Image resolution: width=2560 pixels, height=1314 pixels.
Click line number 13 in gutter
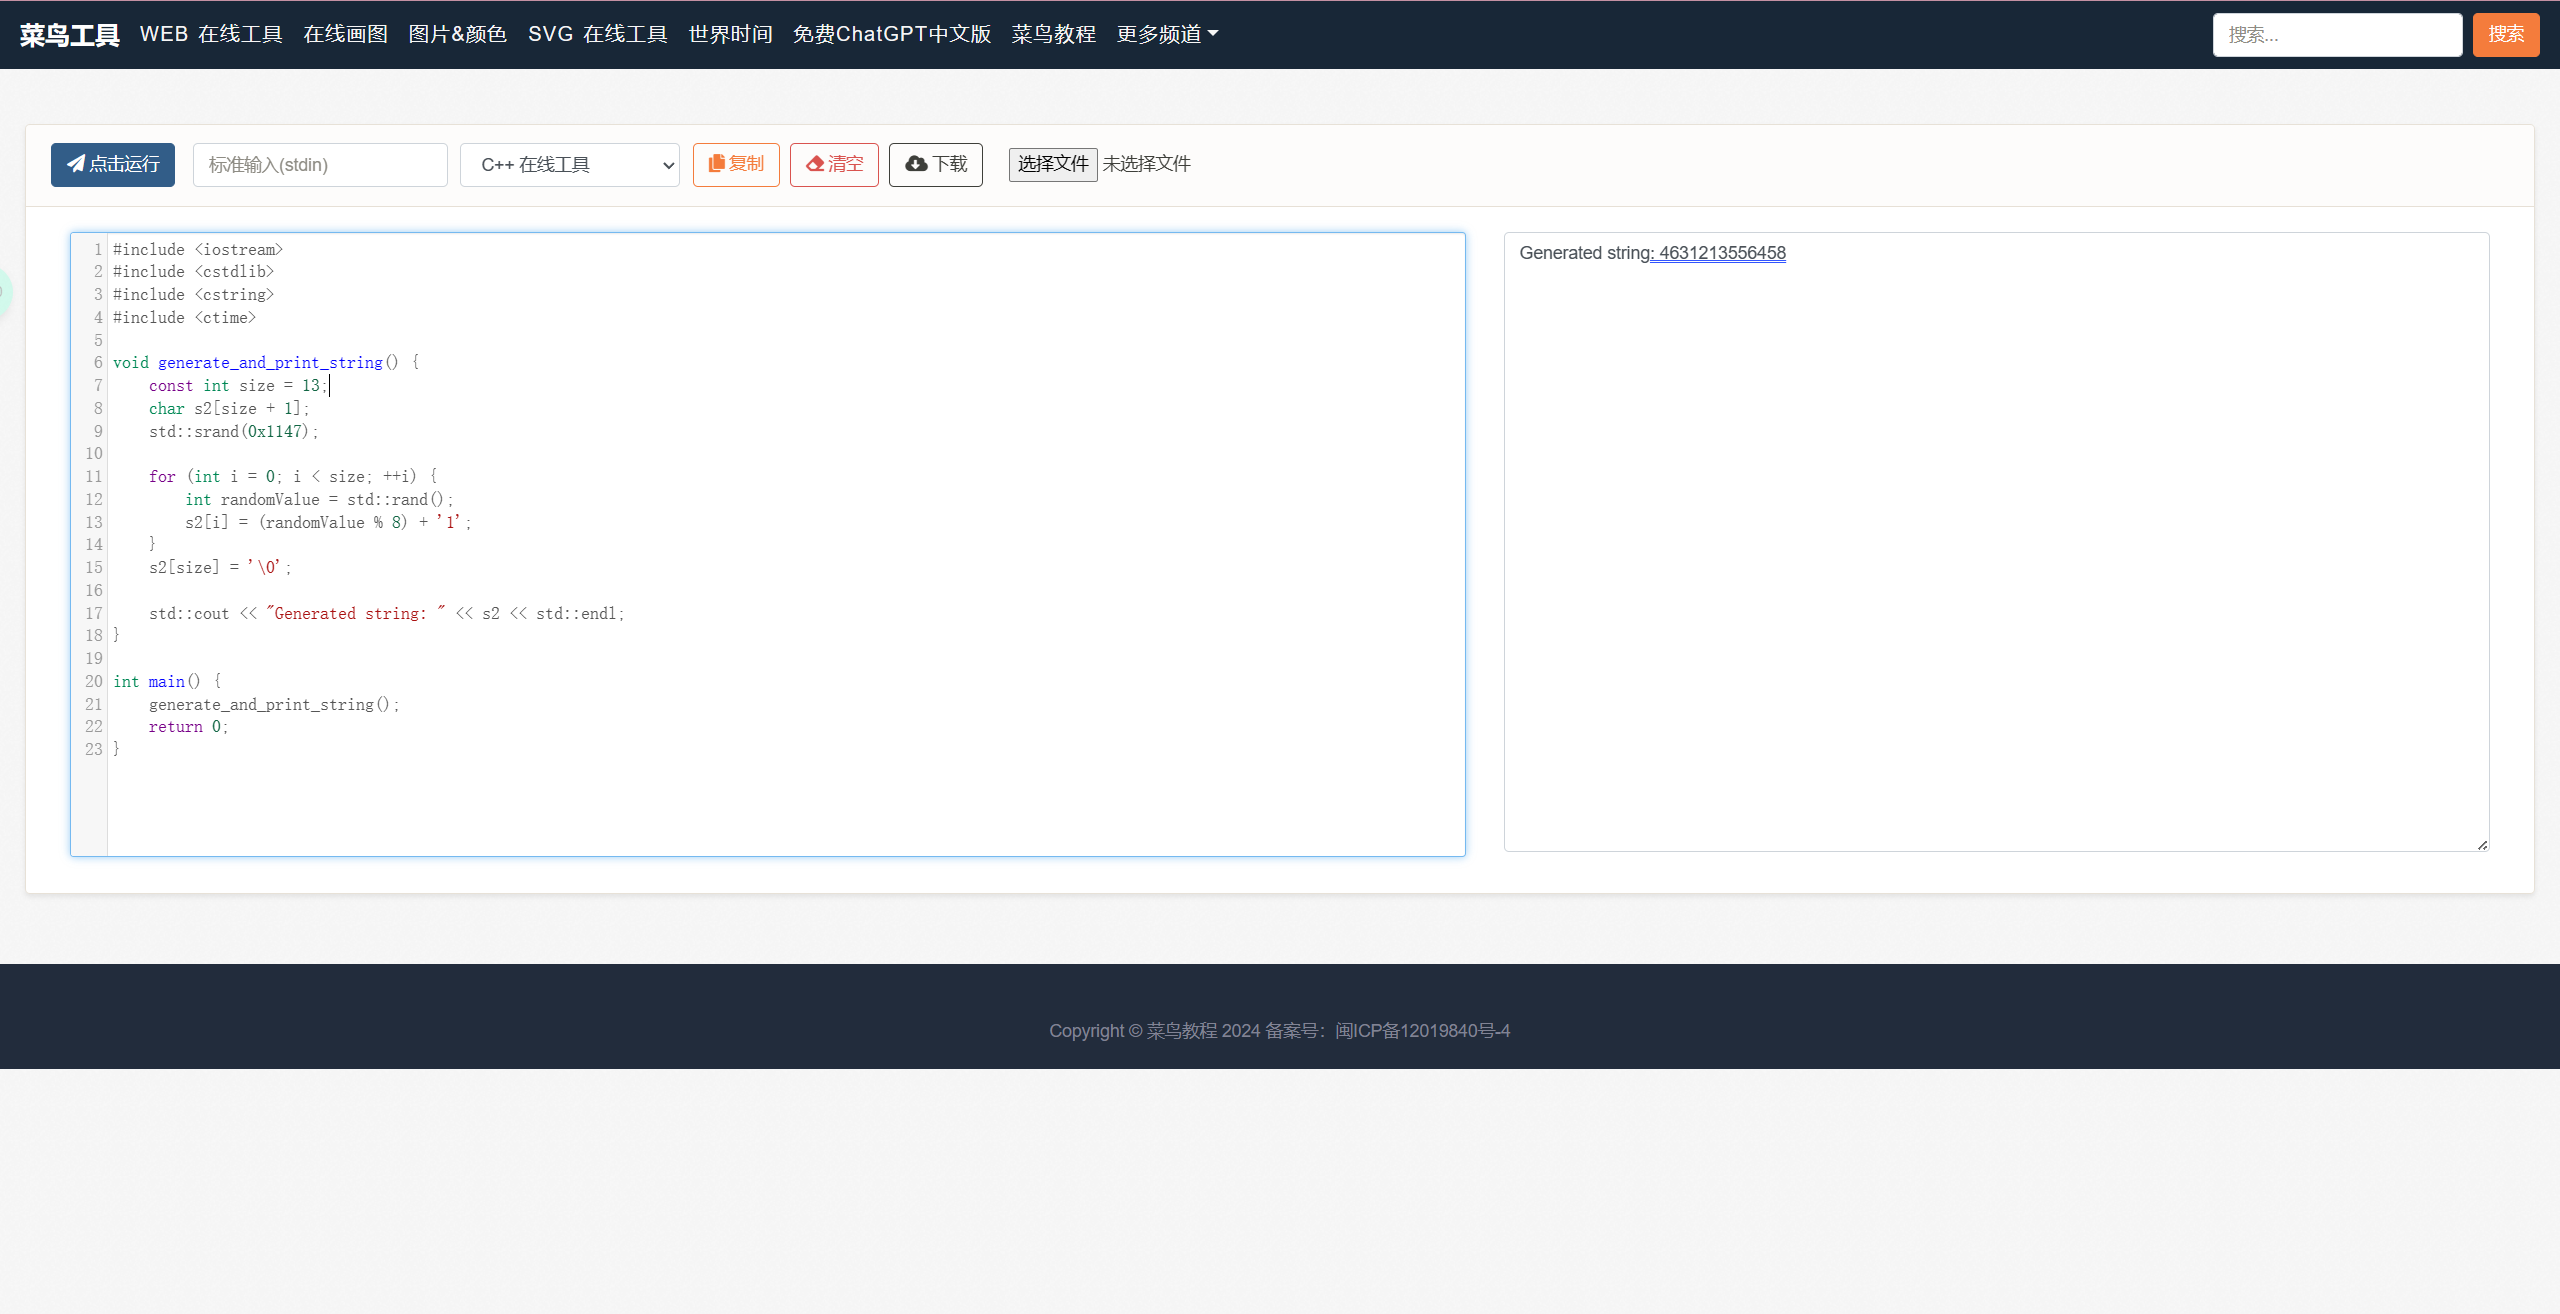94,522
